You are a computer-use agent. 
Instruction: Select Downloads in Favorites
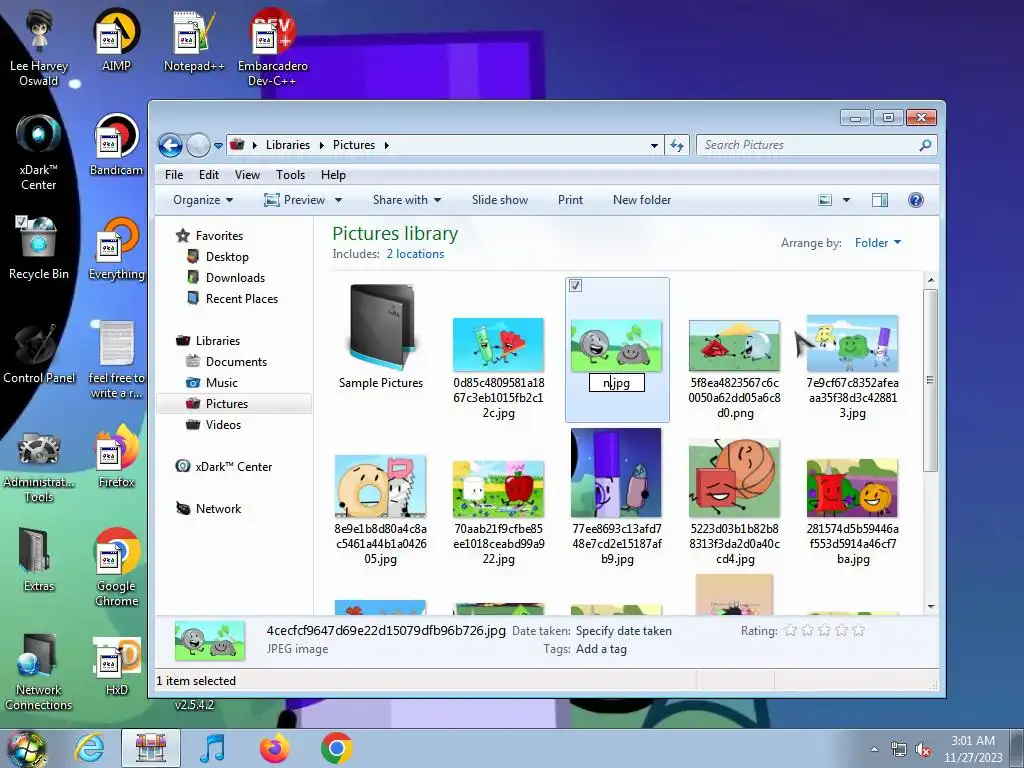(234, 278)
